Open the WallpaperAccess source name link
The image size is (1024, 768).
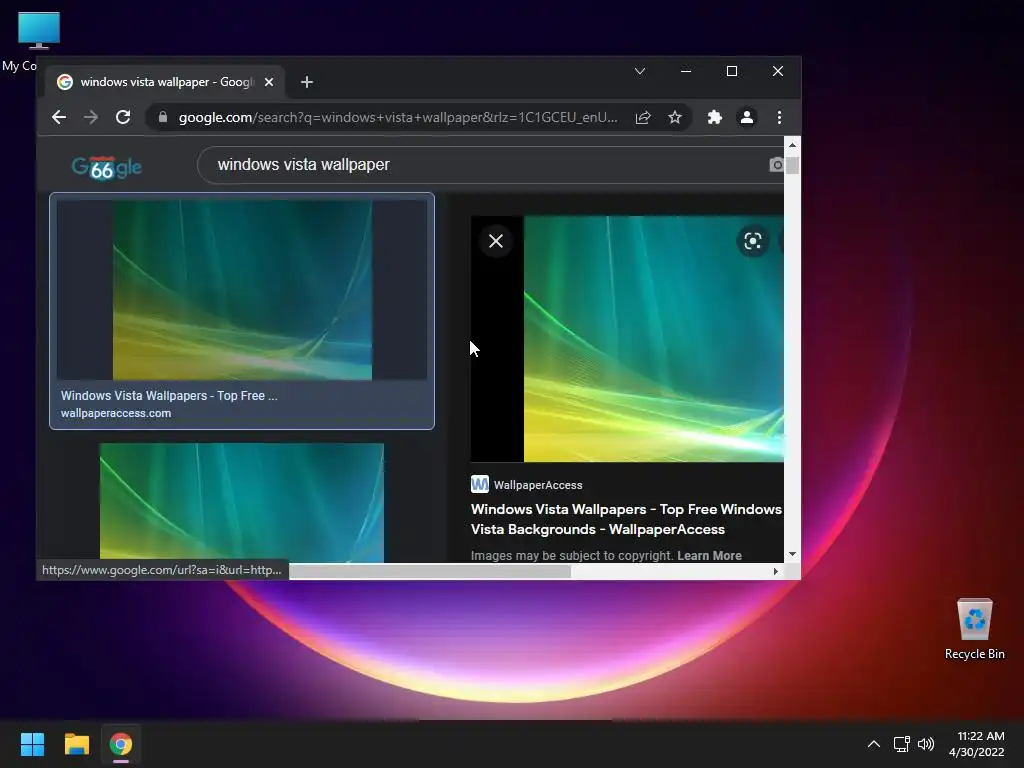tap(538, 485)
